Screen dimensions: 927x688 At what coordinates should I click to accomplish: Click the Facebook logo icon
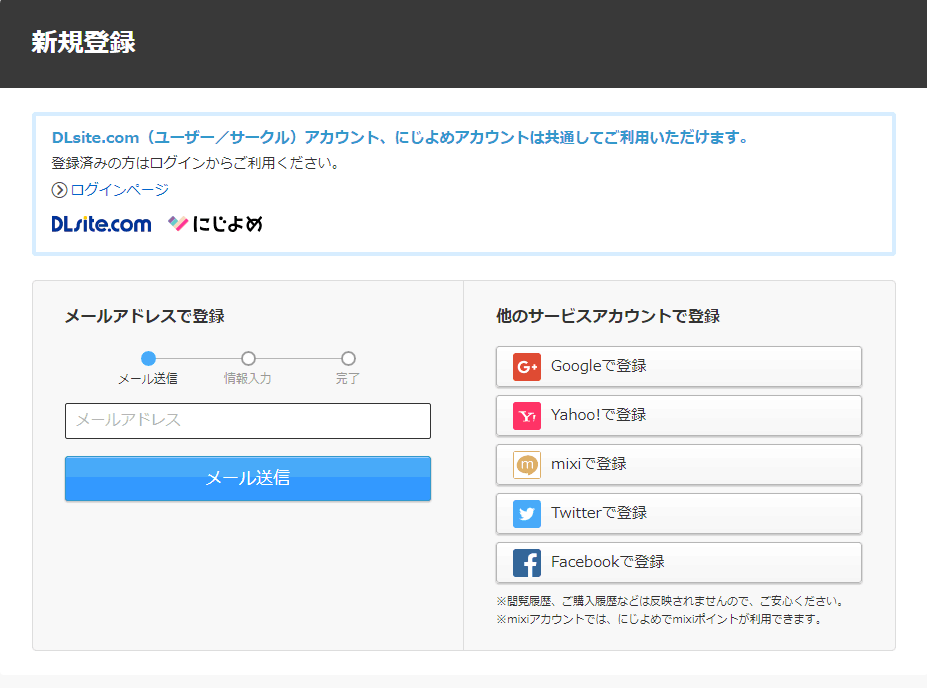(x=527, y=563)
